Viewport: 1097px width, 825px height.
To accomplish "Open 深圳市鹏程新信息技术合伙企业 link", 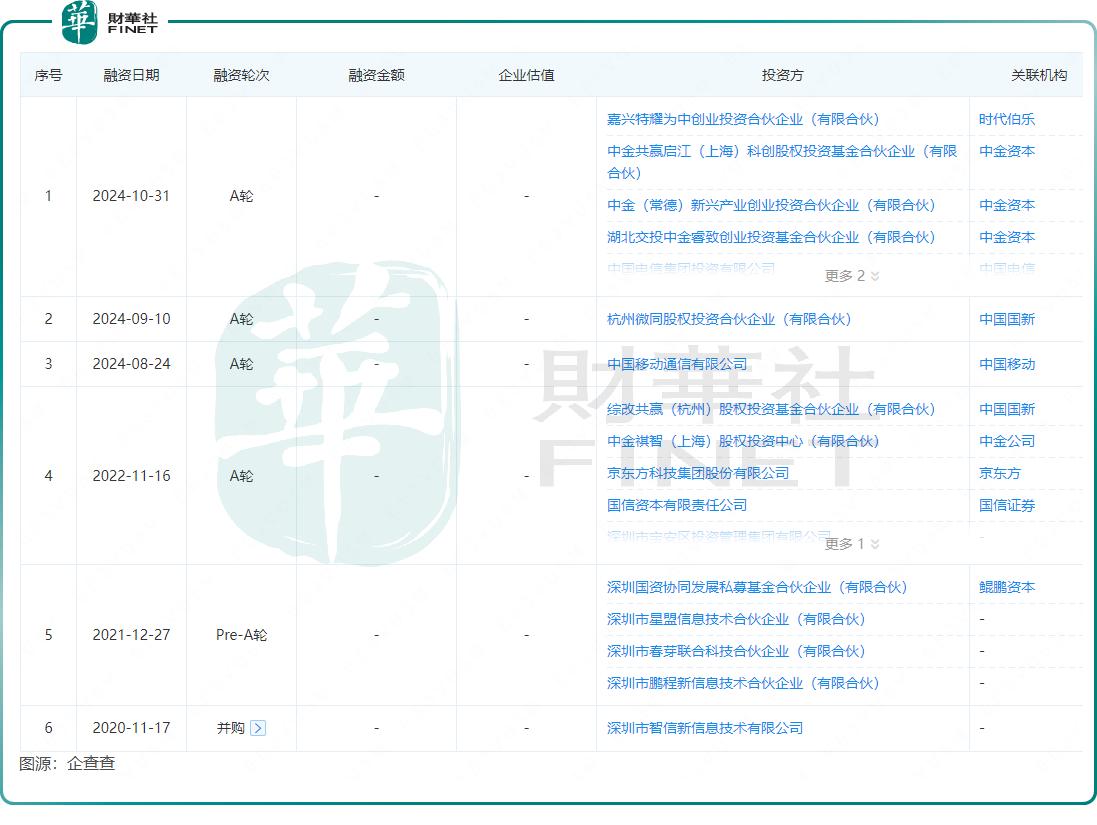I will [743, 683].
